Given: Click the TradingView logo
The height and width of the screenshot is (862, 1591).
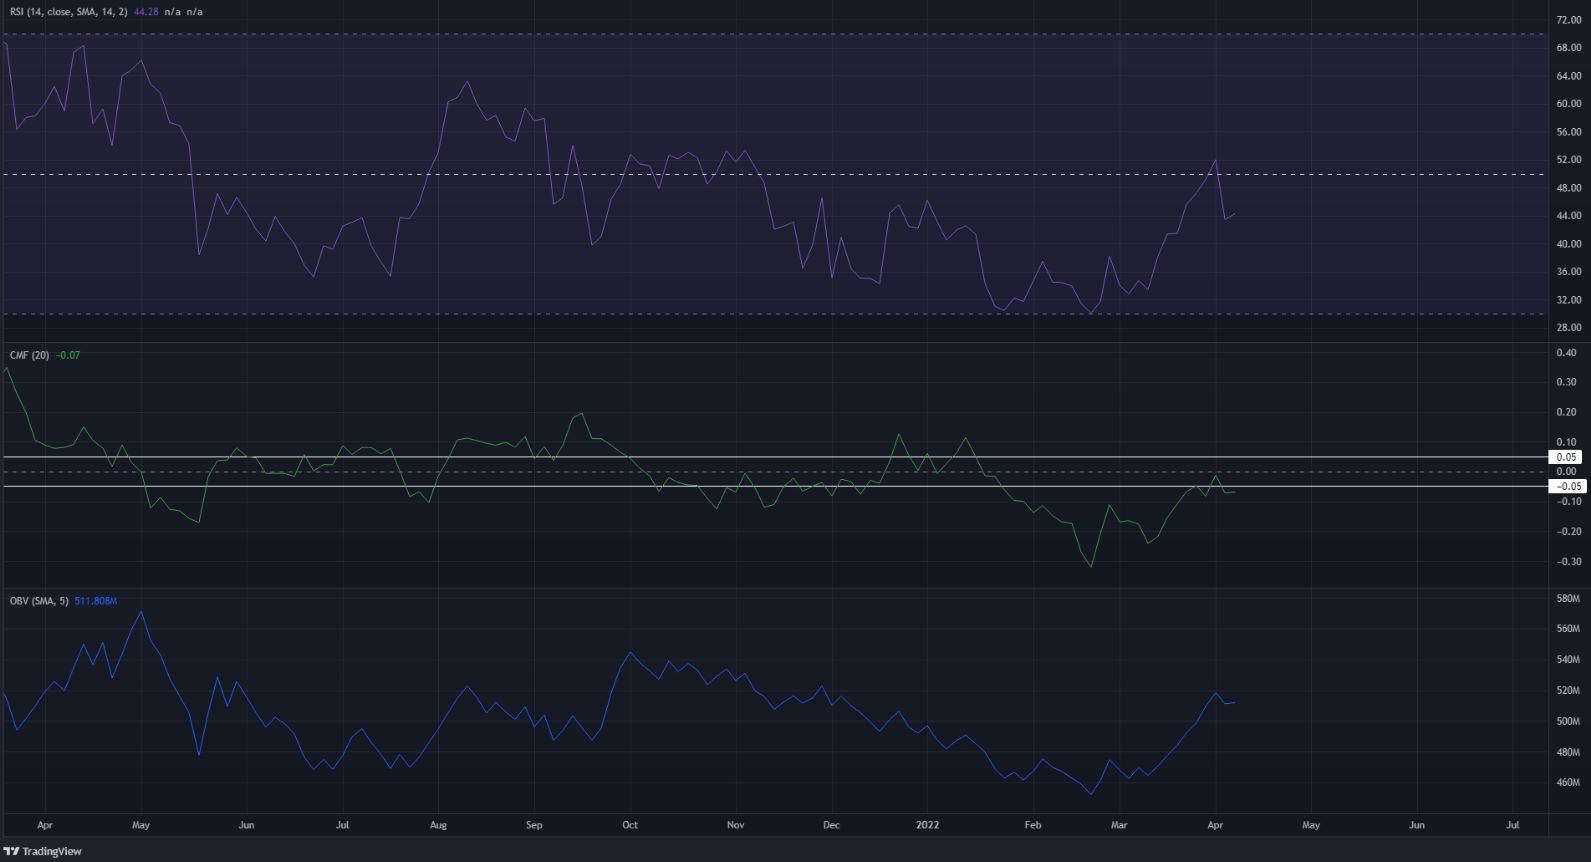Looking at the screenshot, I should coord(42,851).
